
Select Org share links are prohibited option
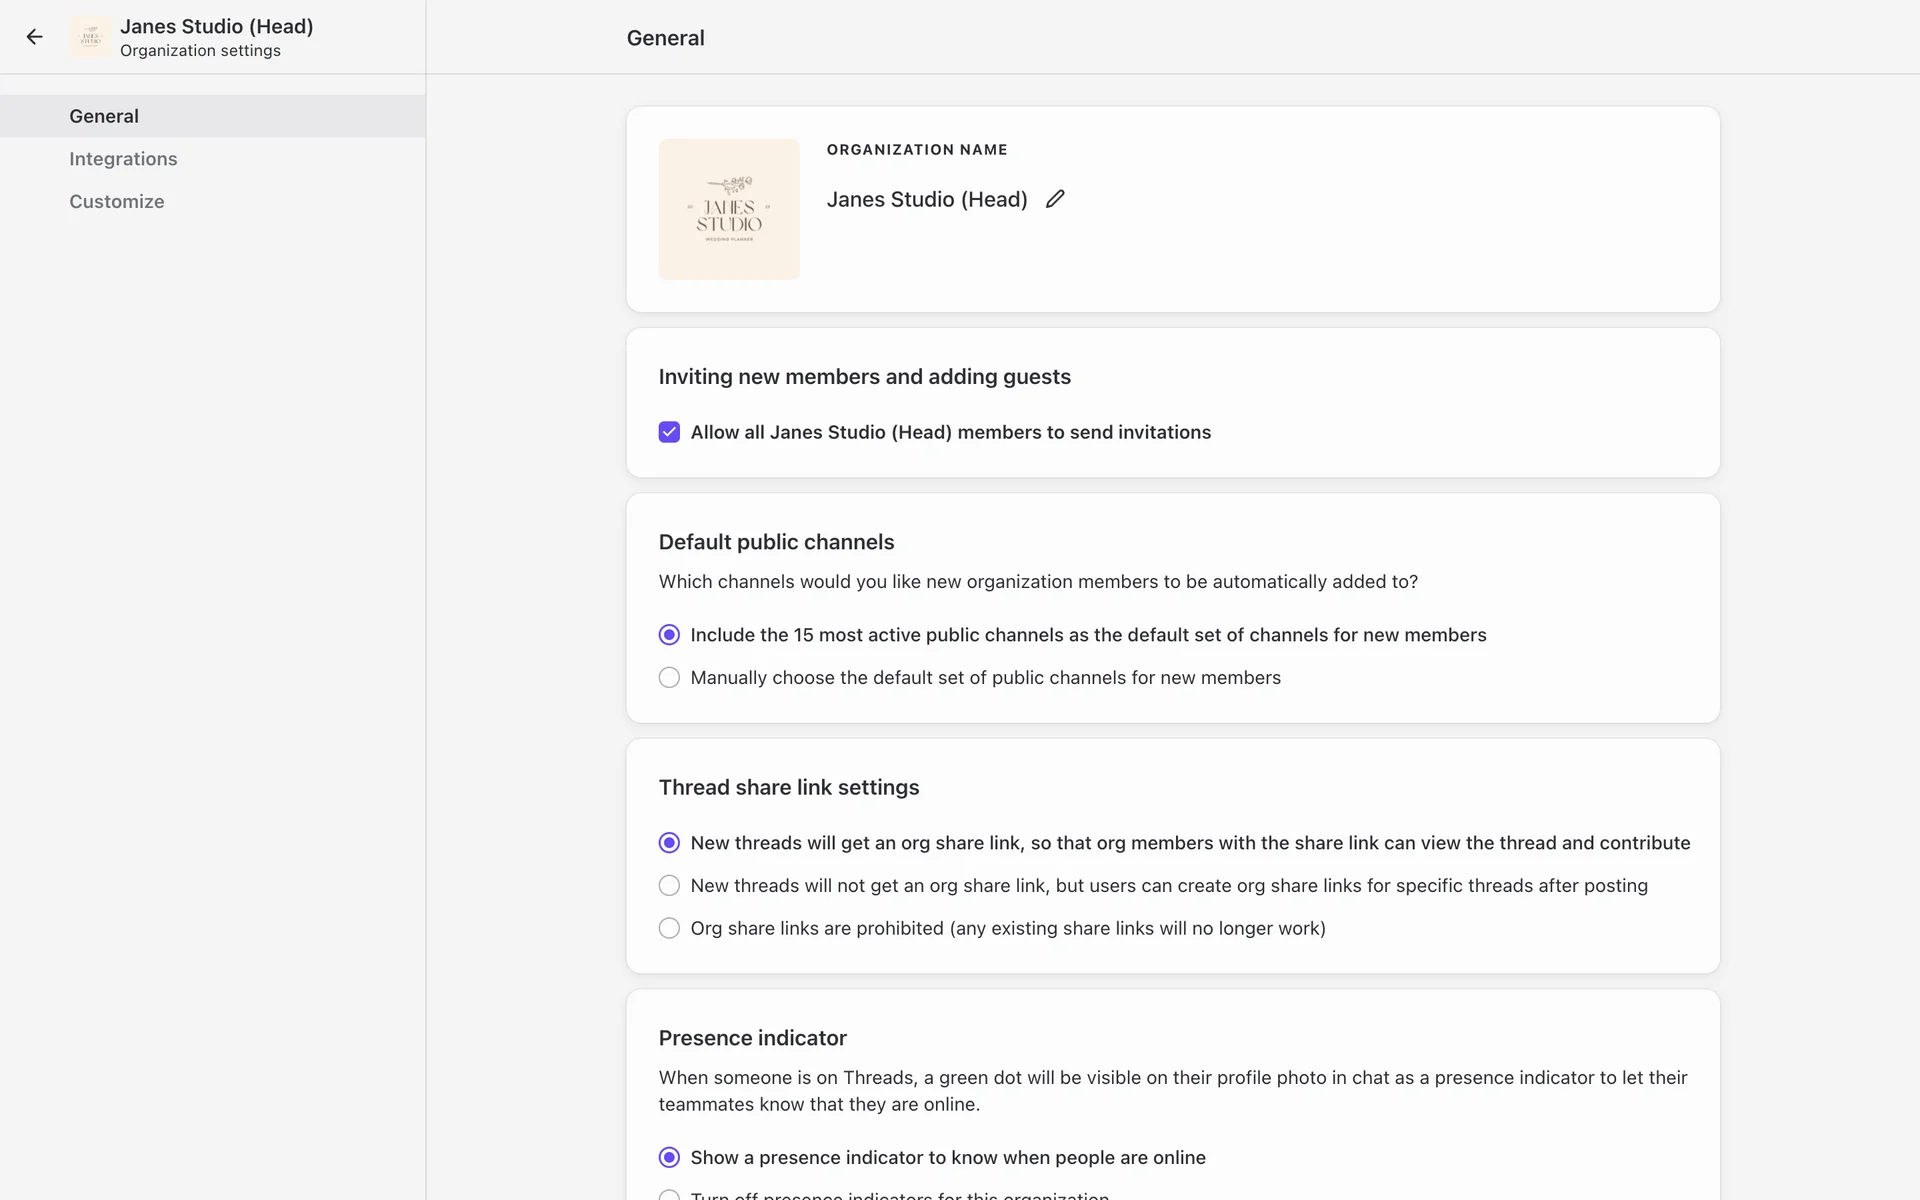pos(669,928)
